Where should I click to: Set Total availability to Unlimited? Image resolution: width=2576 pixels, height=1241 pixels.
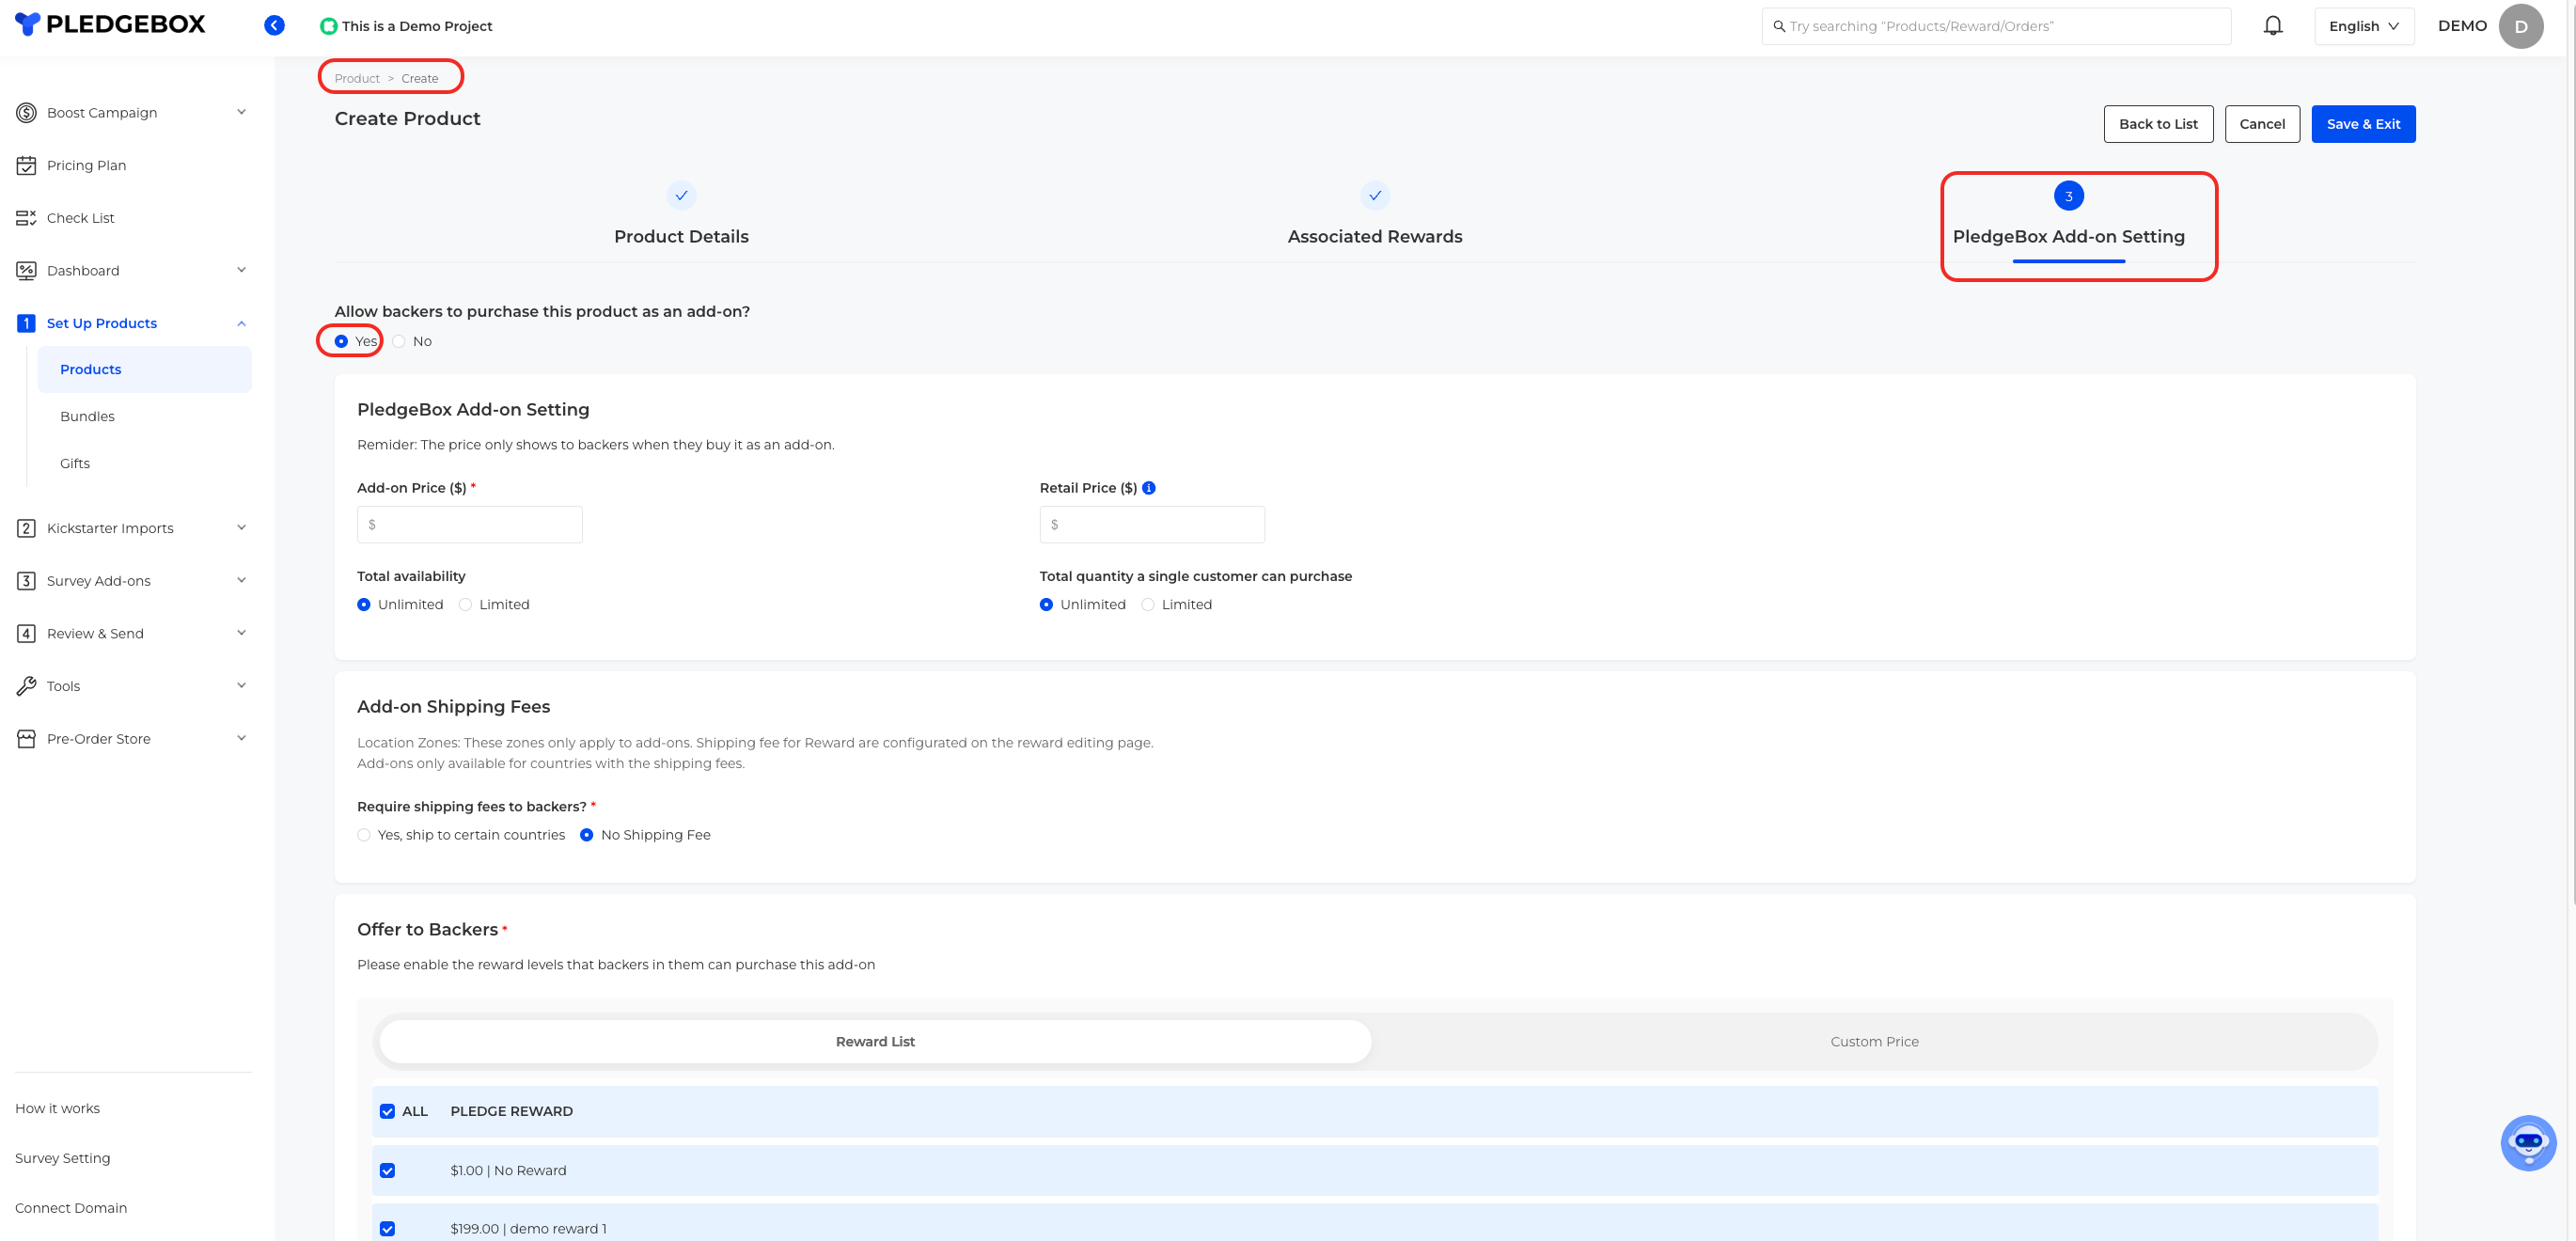[x=364, y=605]
